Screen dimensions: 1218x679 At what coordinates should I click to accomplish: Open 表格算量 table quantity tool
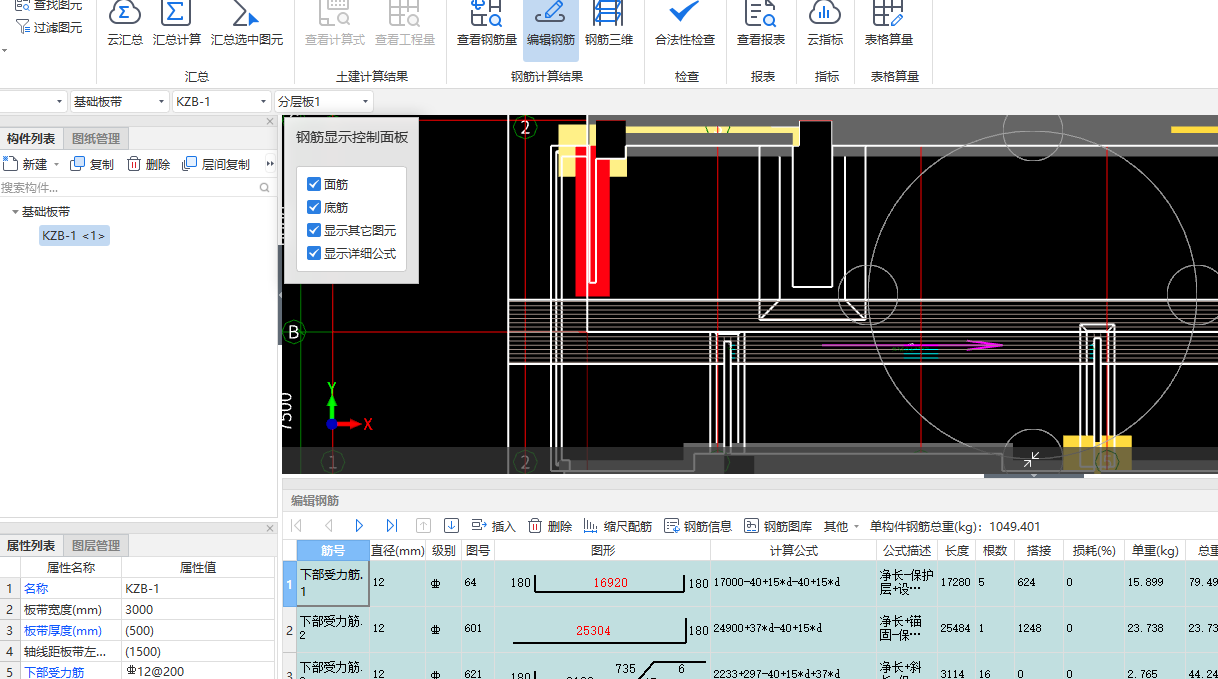click(x=889, y=25)
